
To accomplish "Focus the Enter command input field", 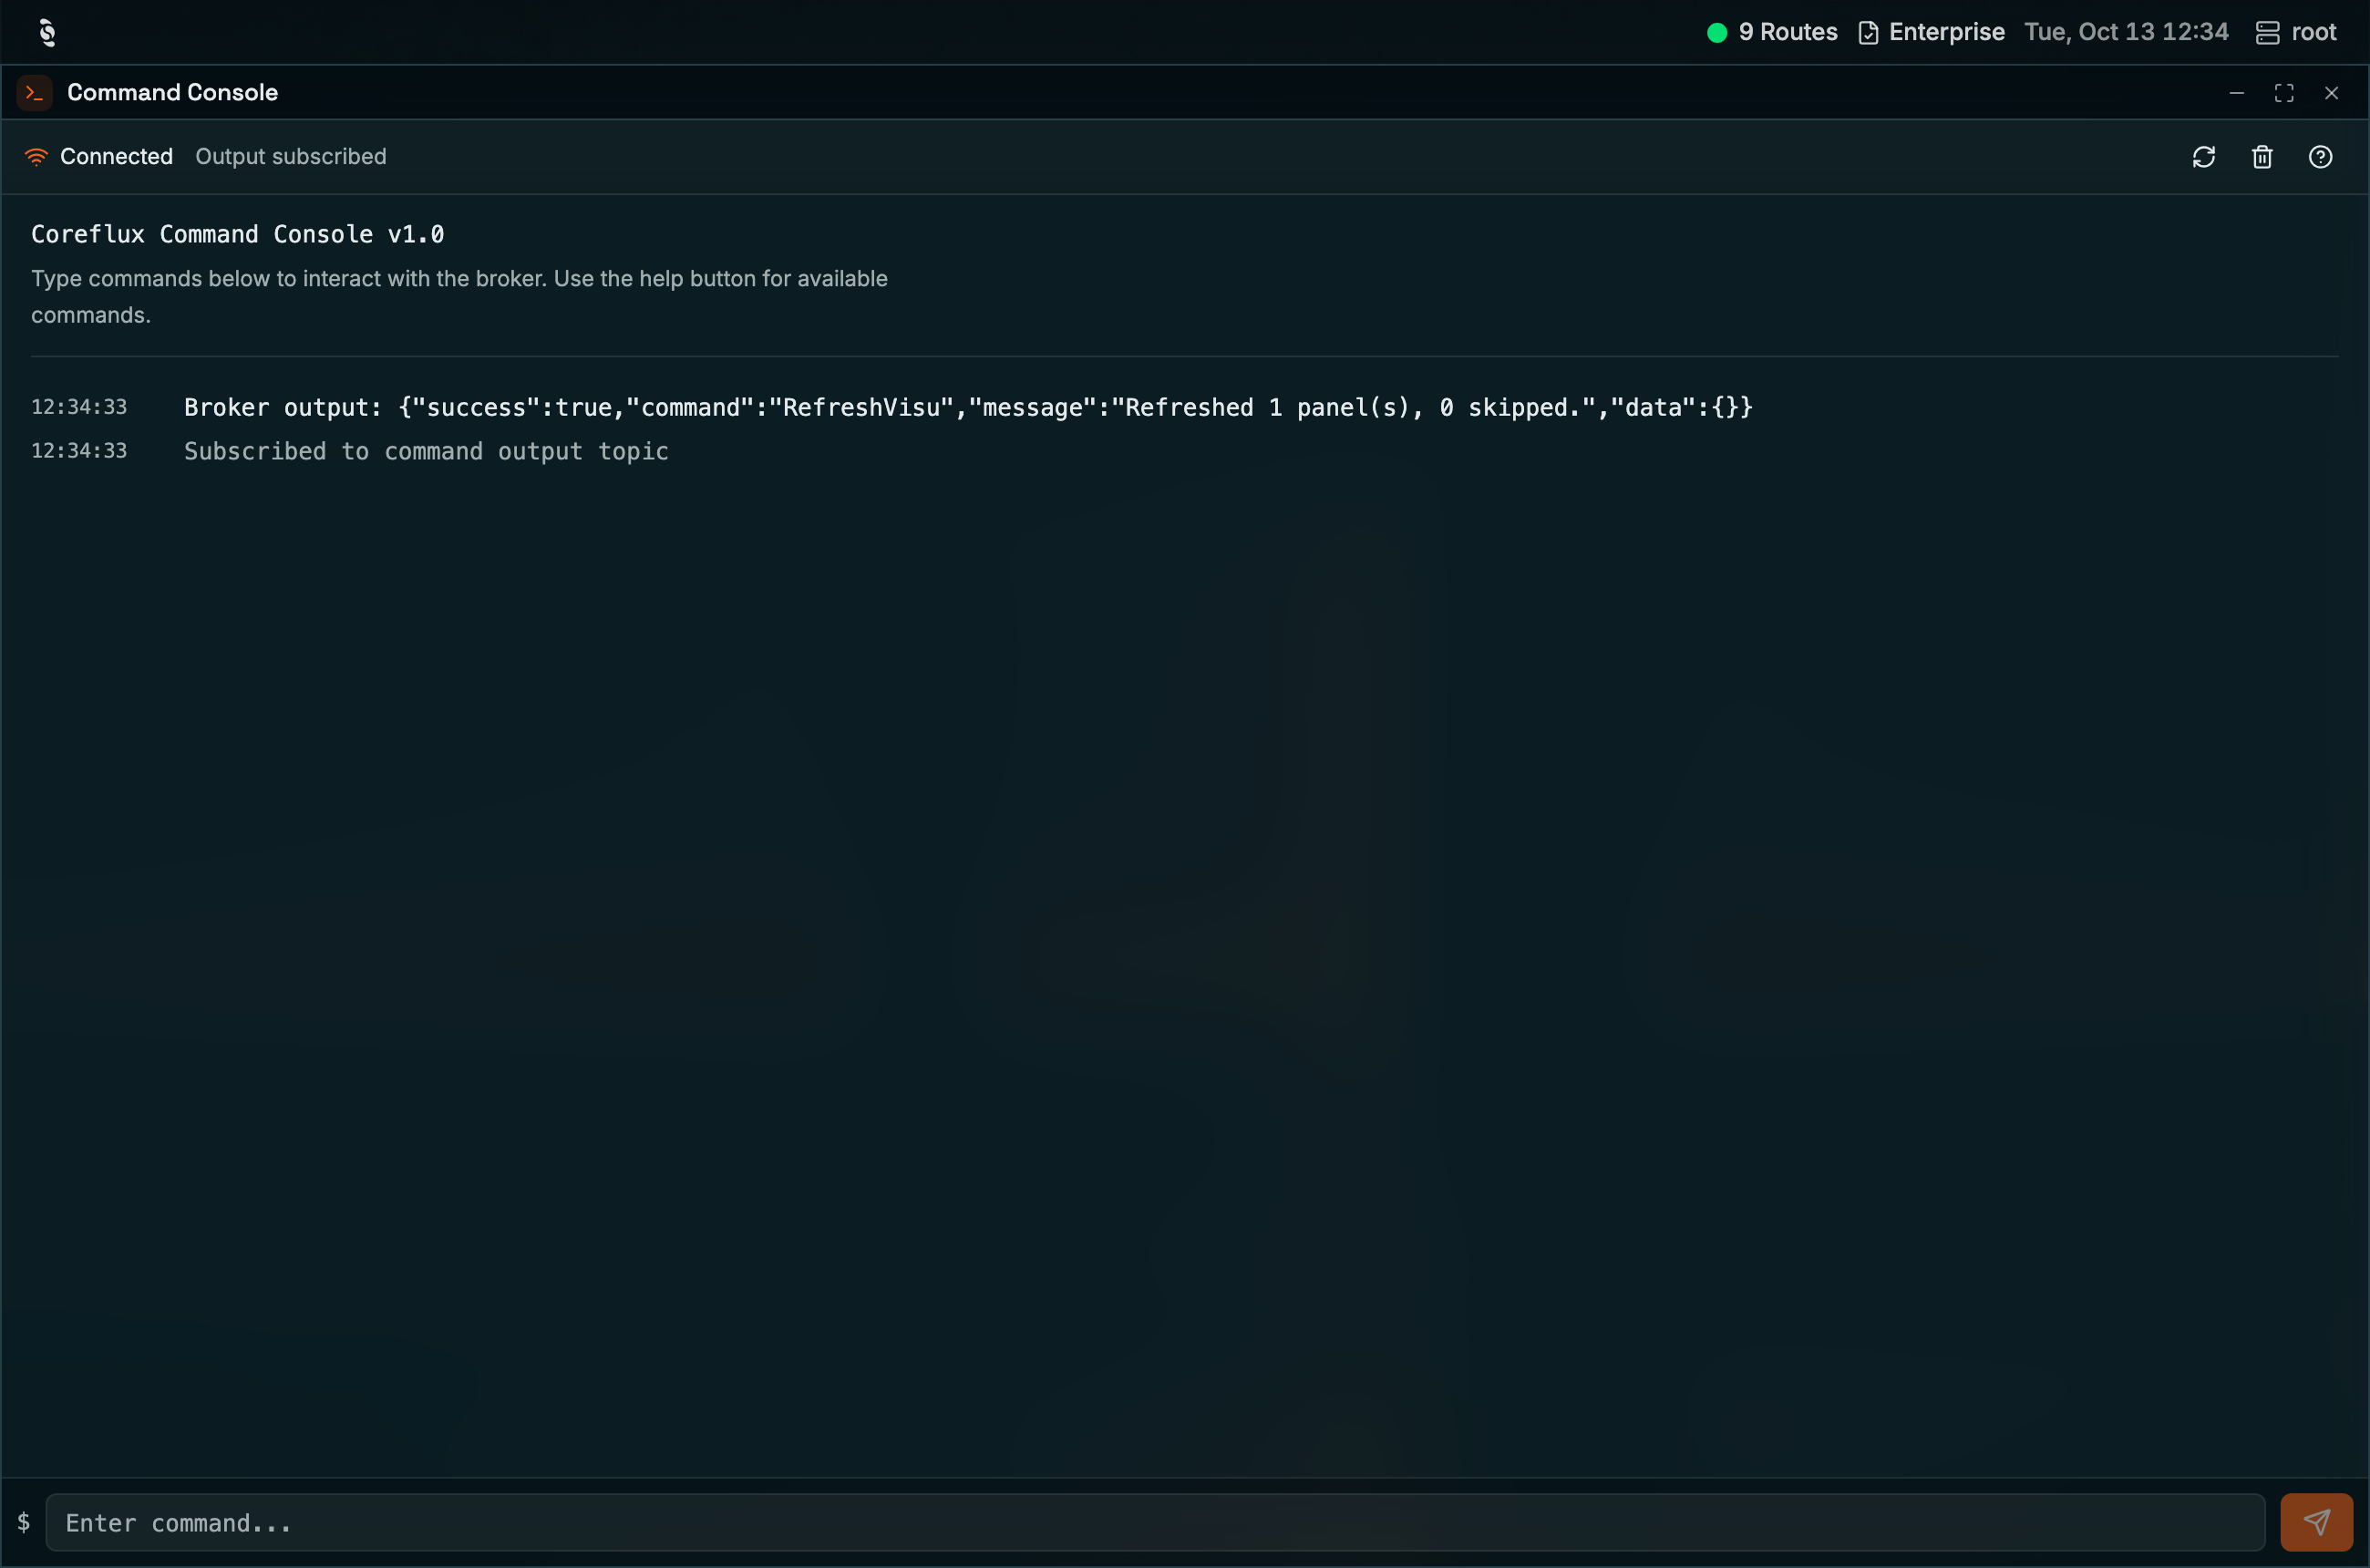I will click(x=1155, y=1522).
